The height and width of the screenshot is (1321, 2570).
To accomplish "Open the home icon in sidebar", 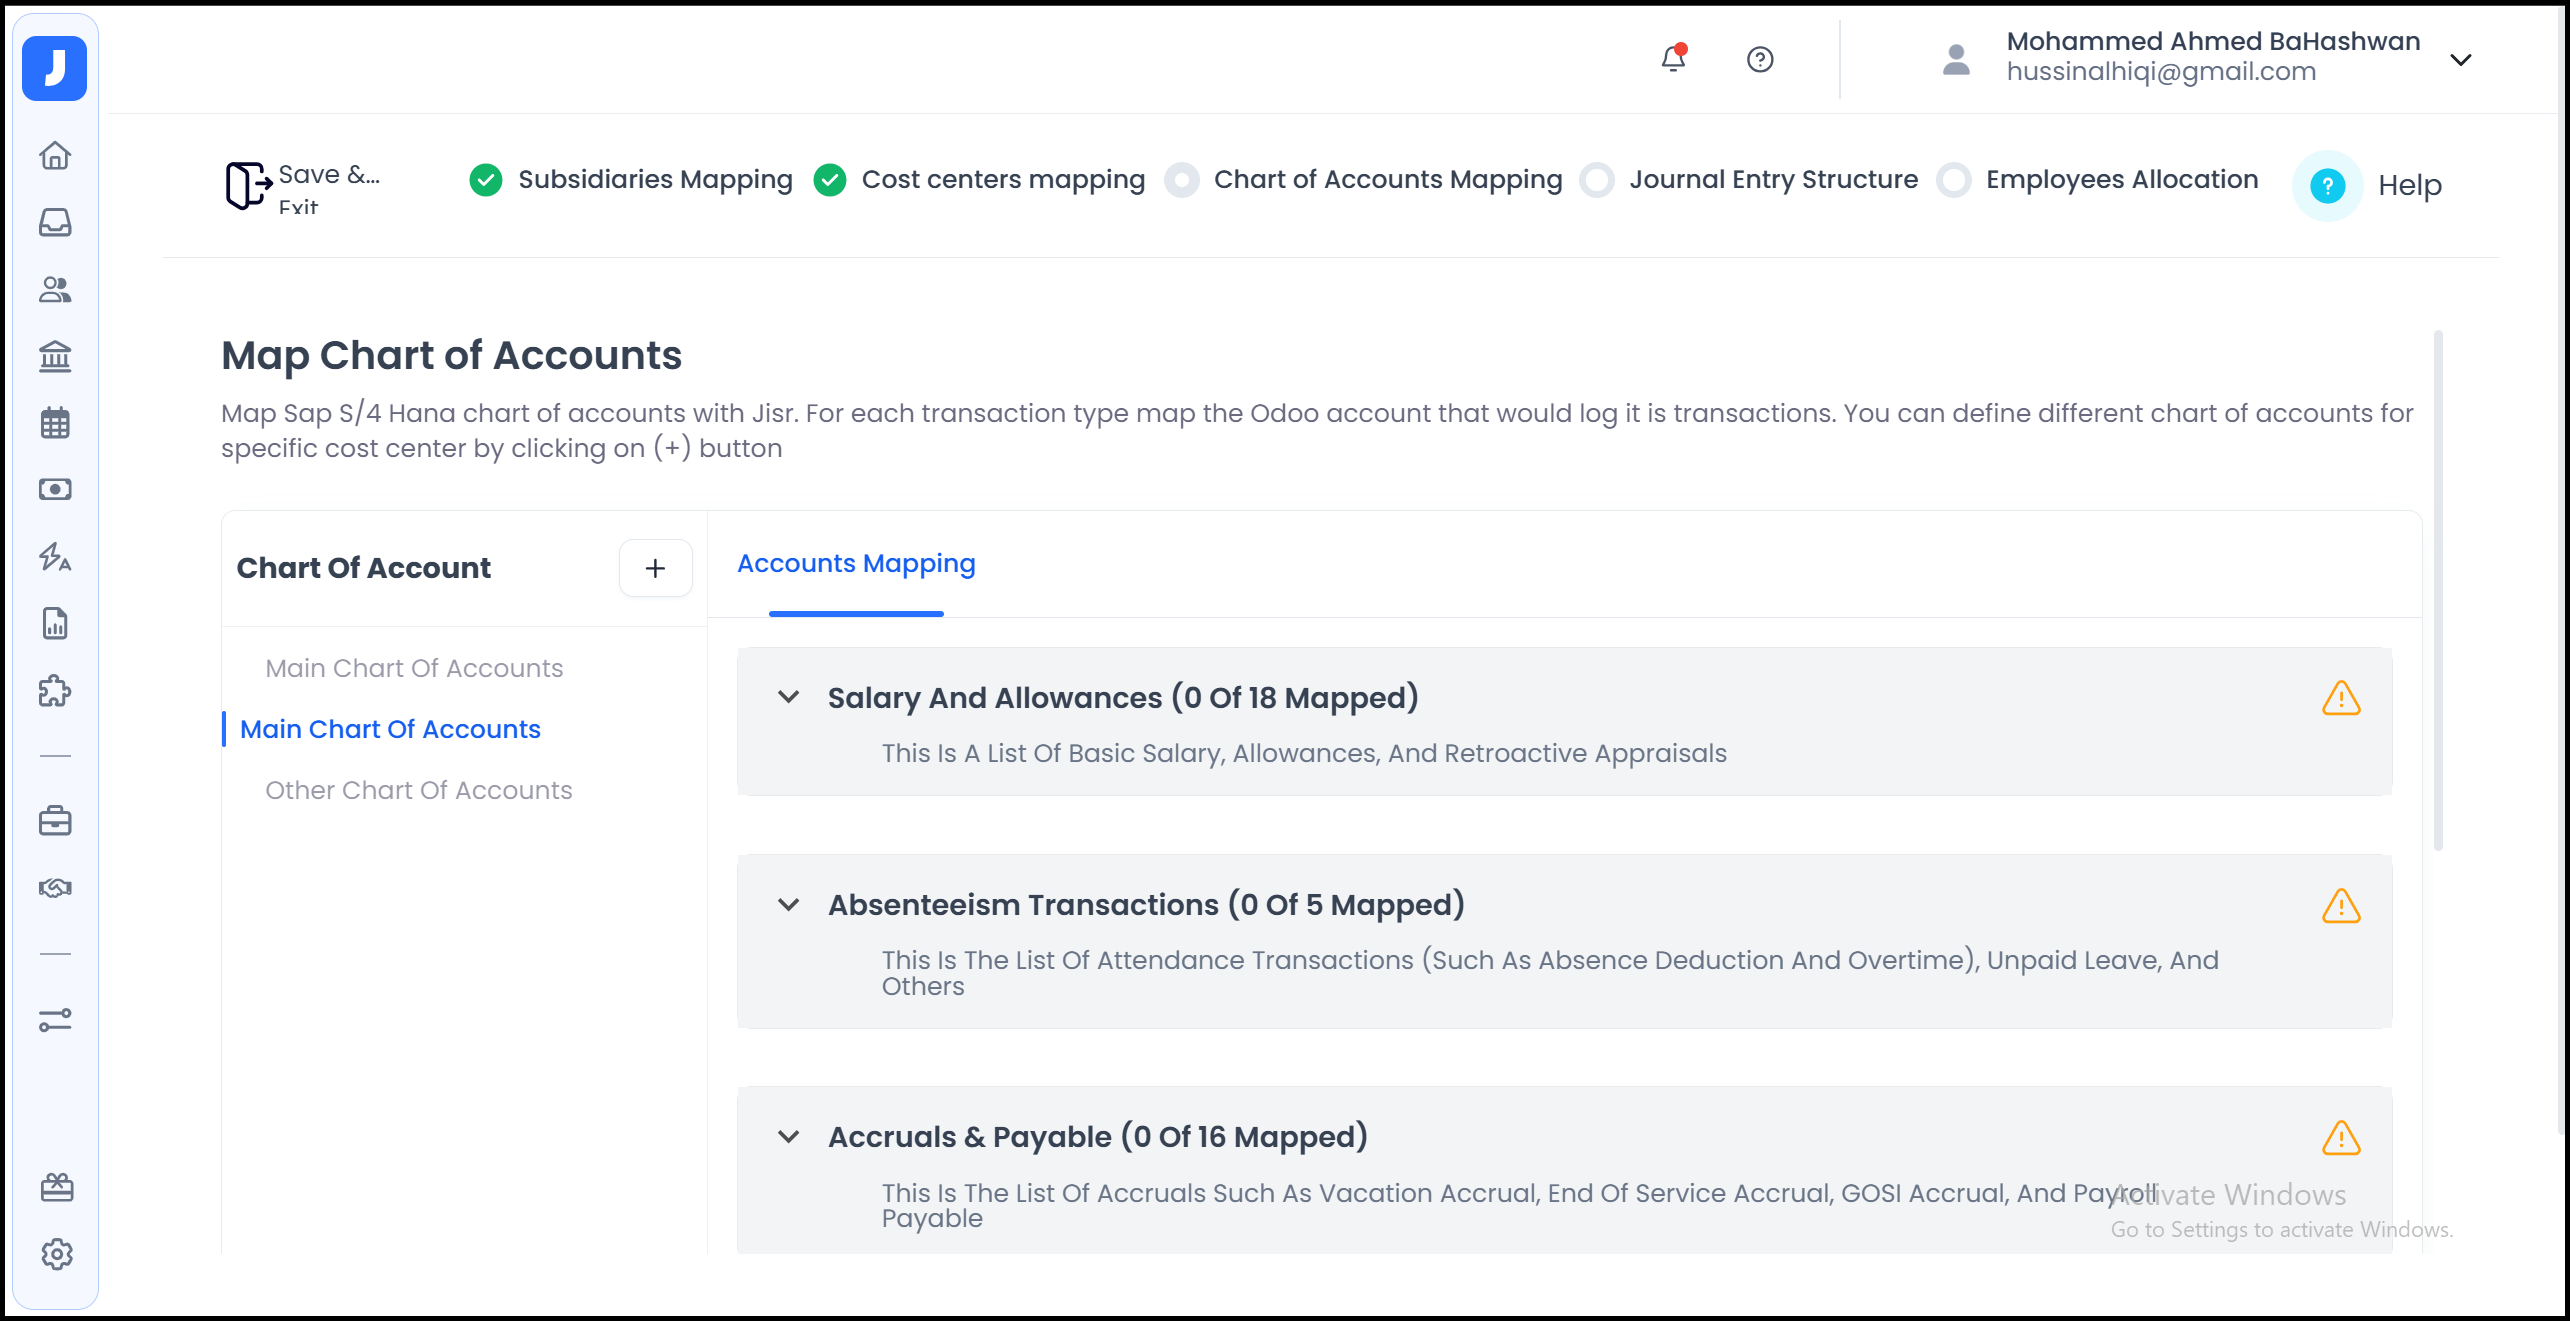I will pyautogui.click(x=55, y=156).
